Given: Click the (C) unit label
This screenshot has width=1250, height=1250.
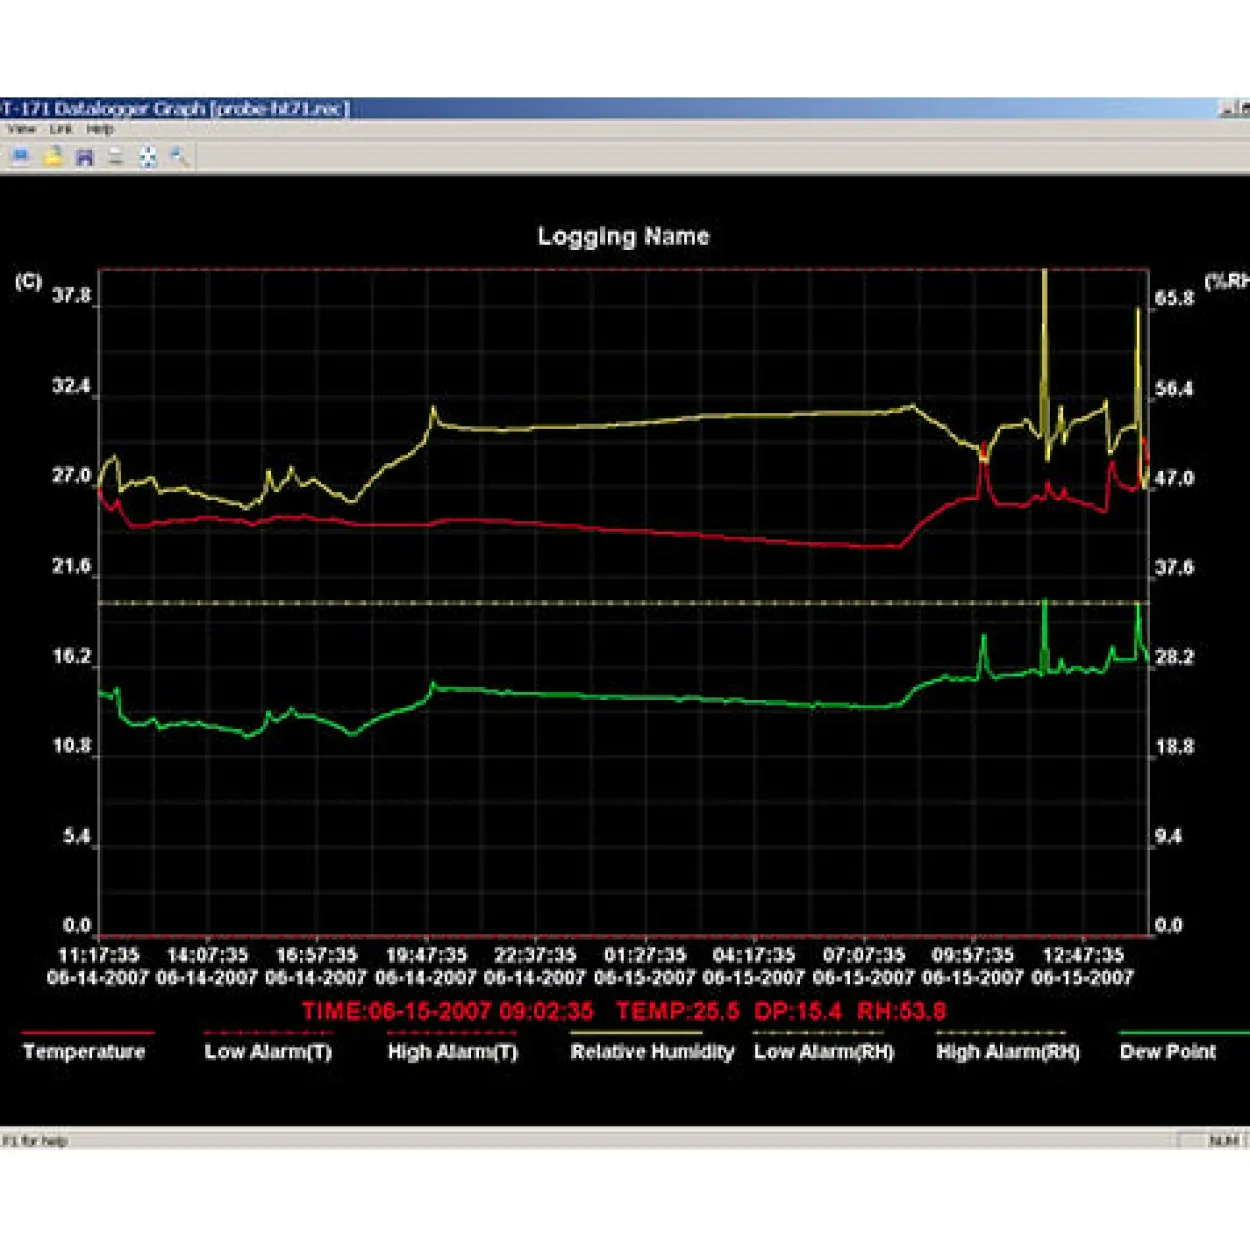Looking at the screenshot, I should [28, 281].
